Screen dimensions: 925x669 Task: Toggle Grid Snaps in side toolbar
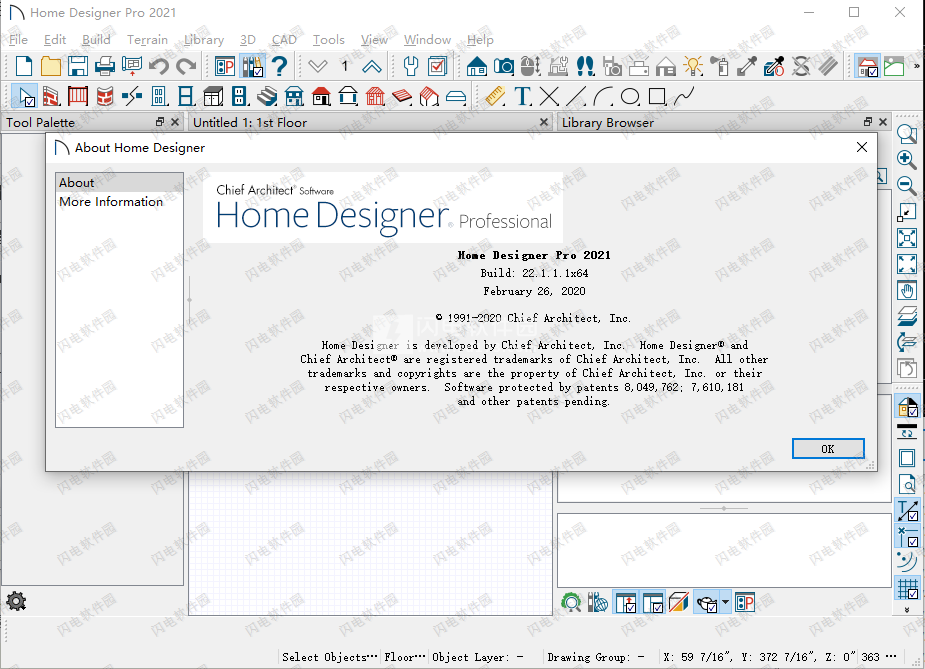[907, 588]
